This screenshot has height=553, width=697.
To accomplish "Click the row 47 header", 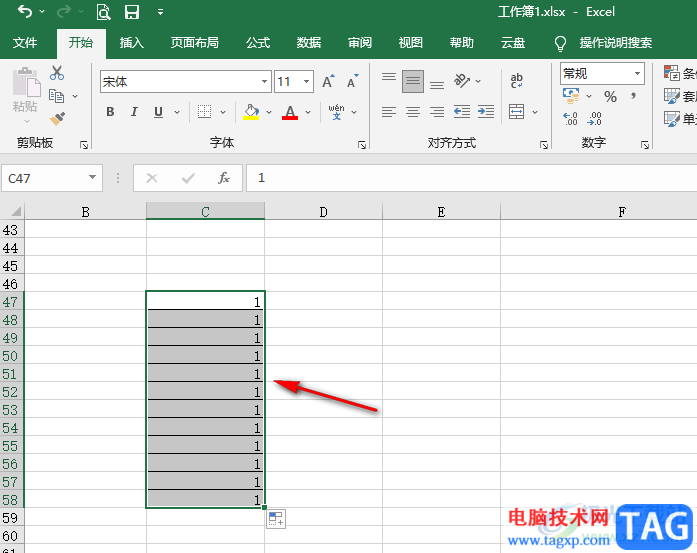I will (12, 302).
